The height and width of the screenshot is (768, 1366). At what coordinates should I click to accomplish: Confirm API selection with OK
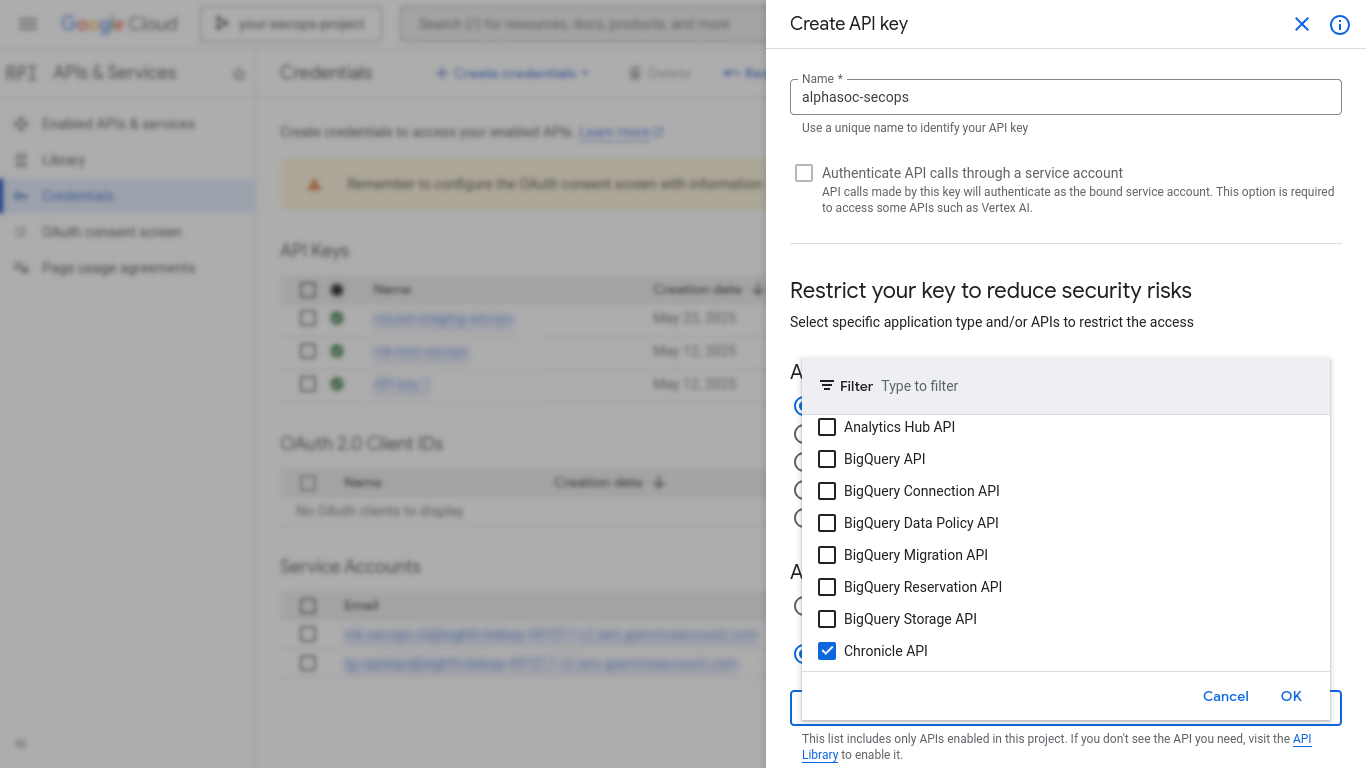[x=1291, y=696]
